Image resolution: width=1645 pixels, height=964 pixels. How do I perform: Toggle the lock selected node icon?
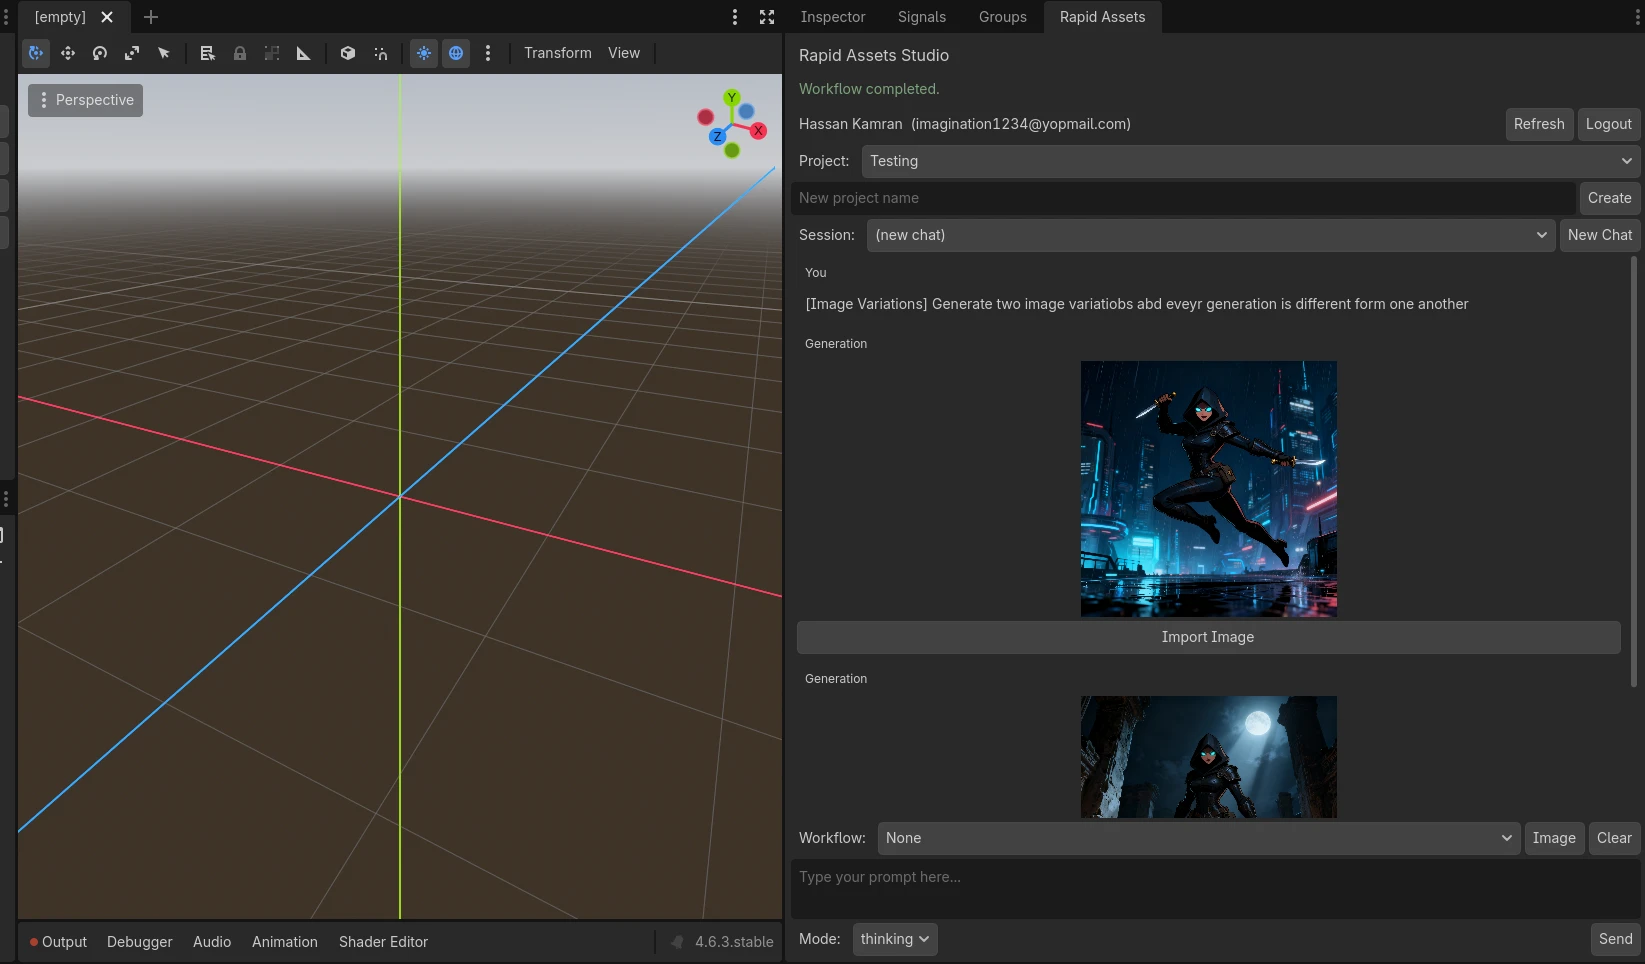pyautogui.click(x=240, y=53)
